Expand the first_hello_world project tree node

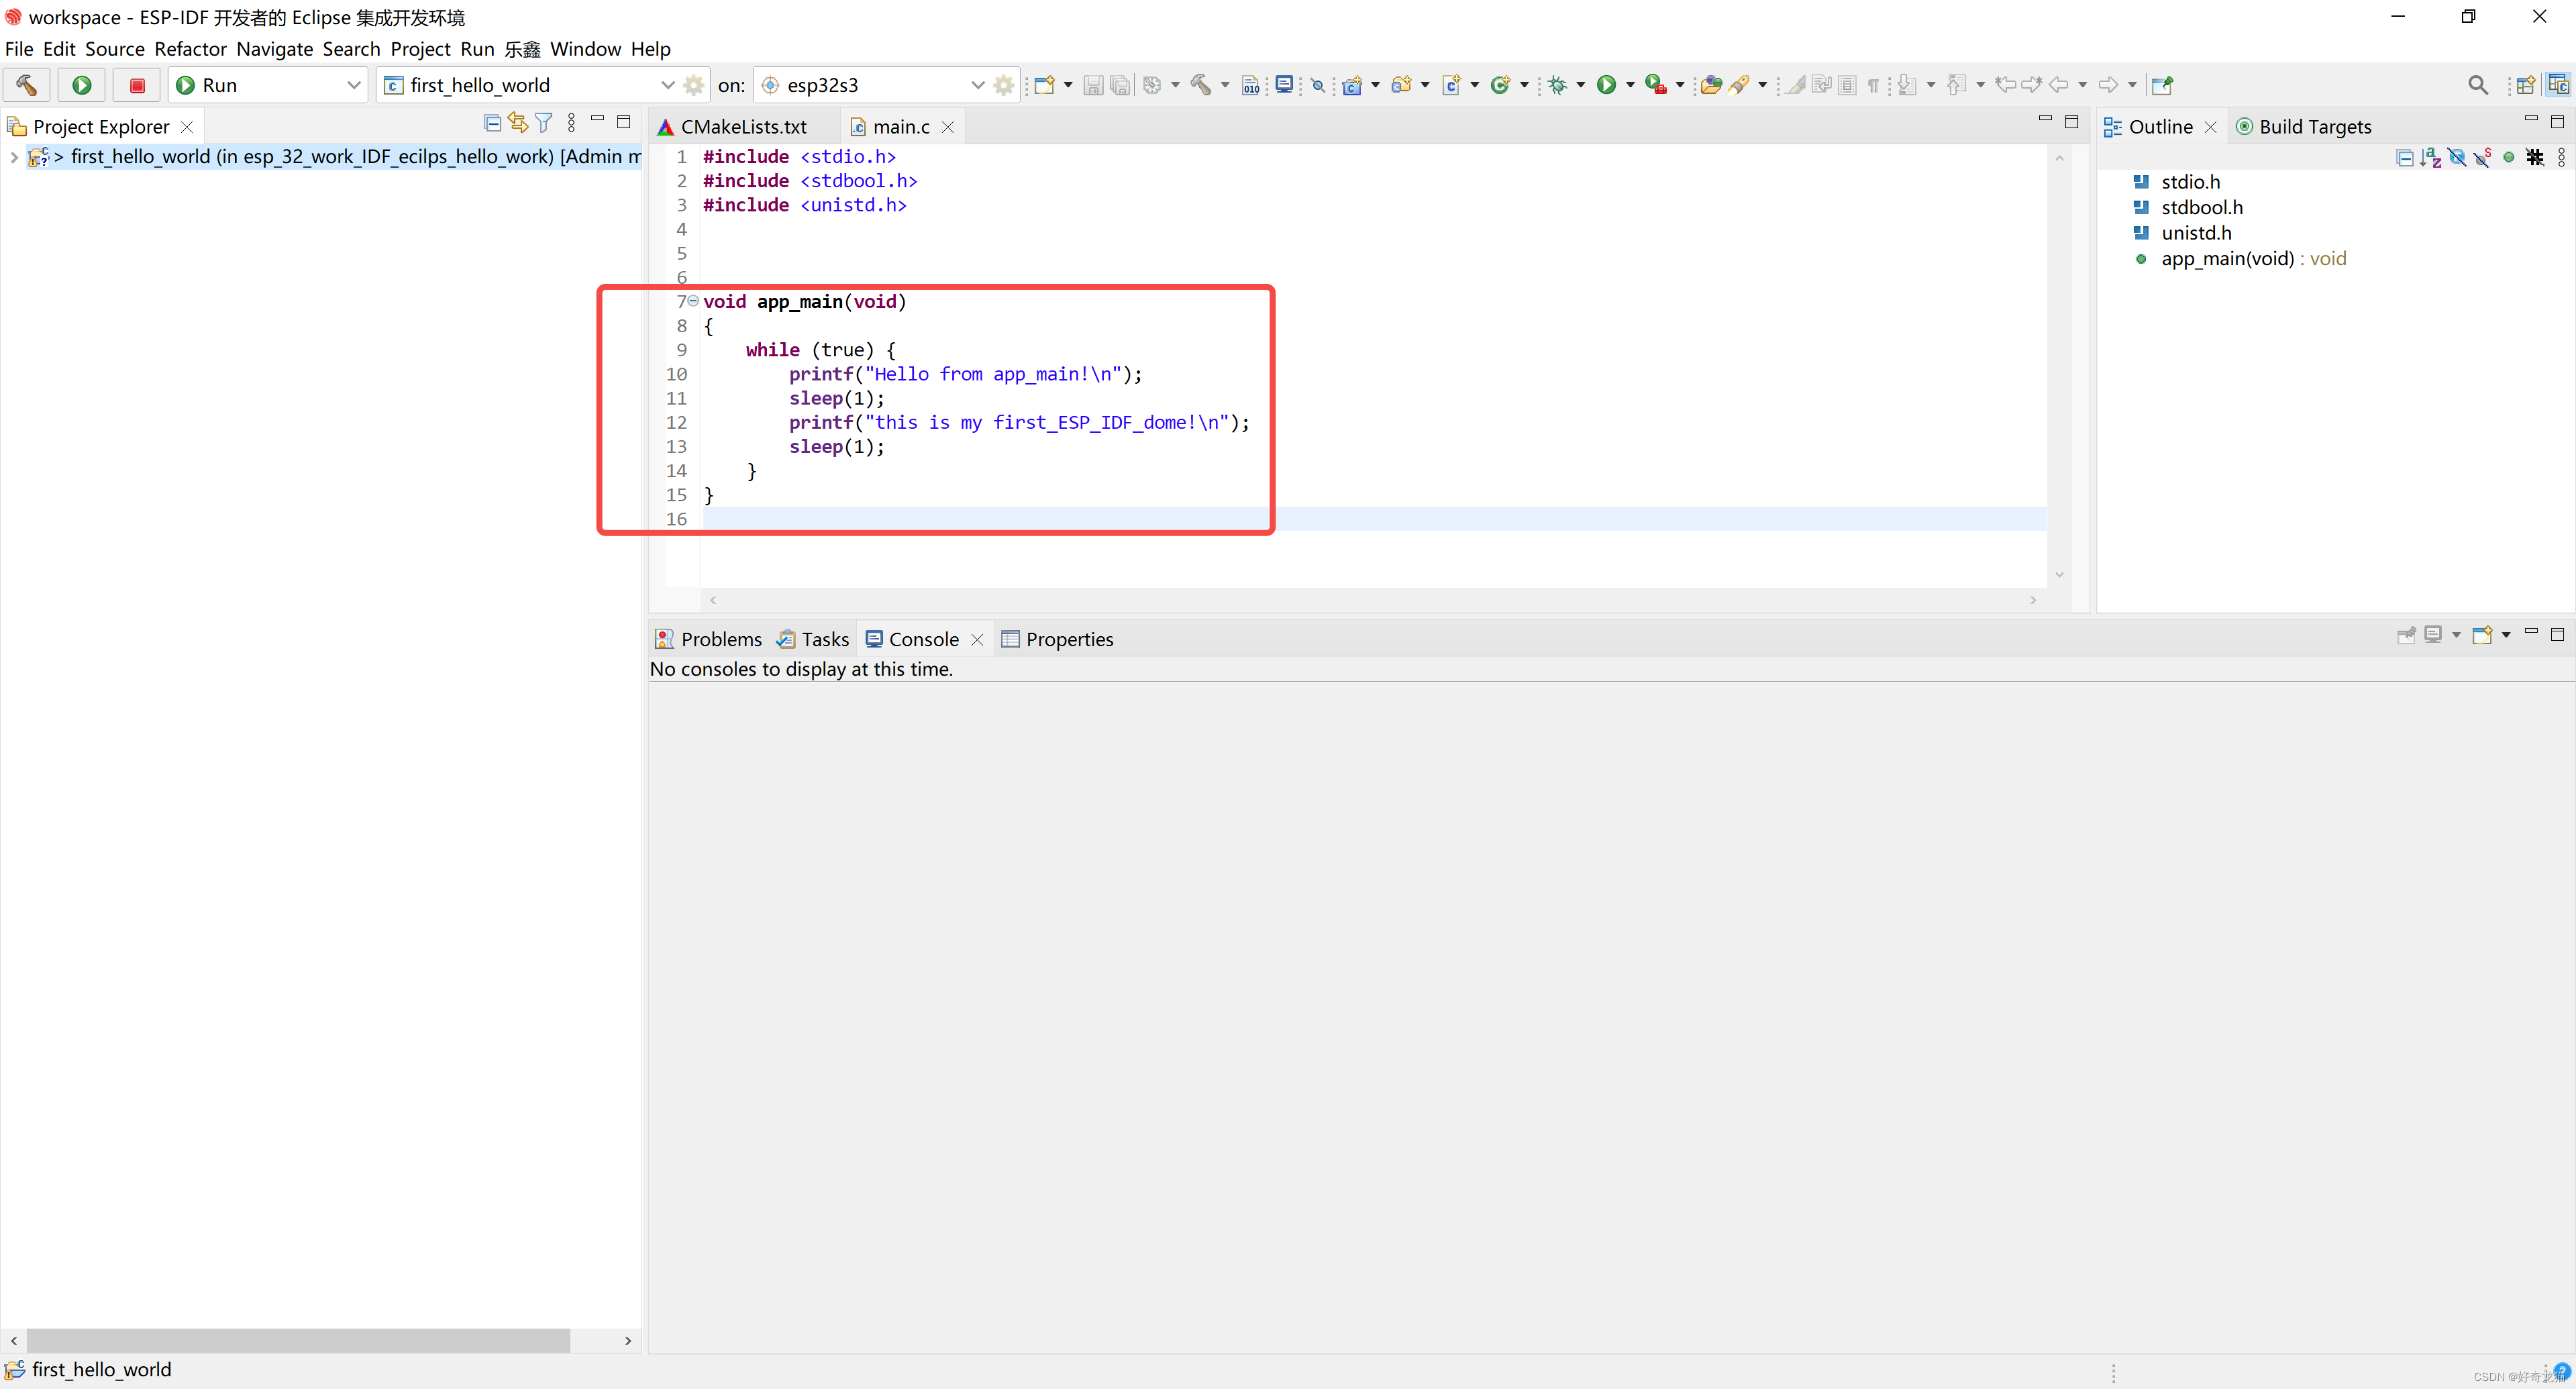tap(14, 157)
